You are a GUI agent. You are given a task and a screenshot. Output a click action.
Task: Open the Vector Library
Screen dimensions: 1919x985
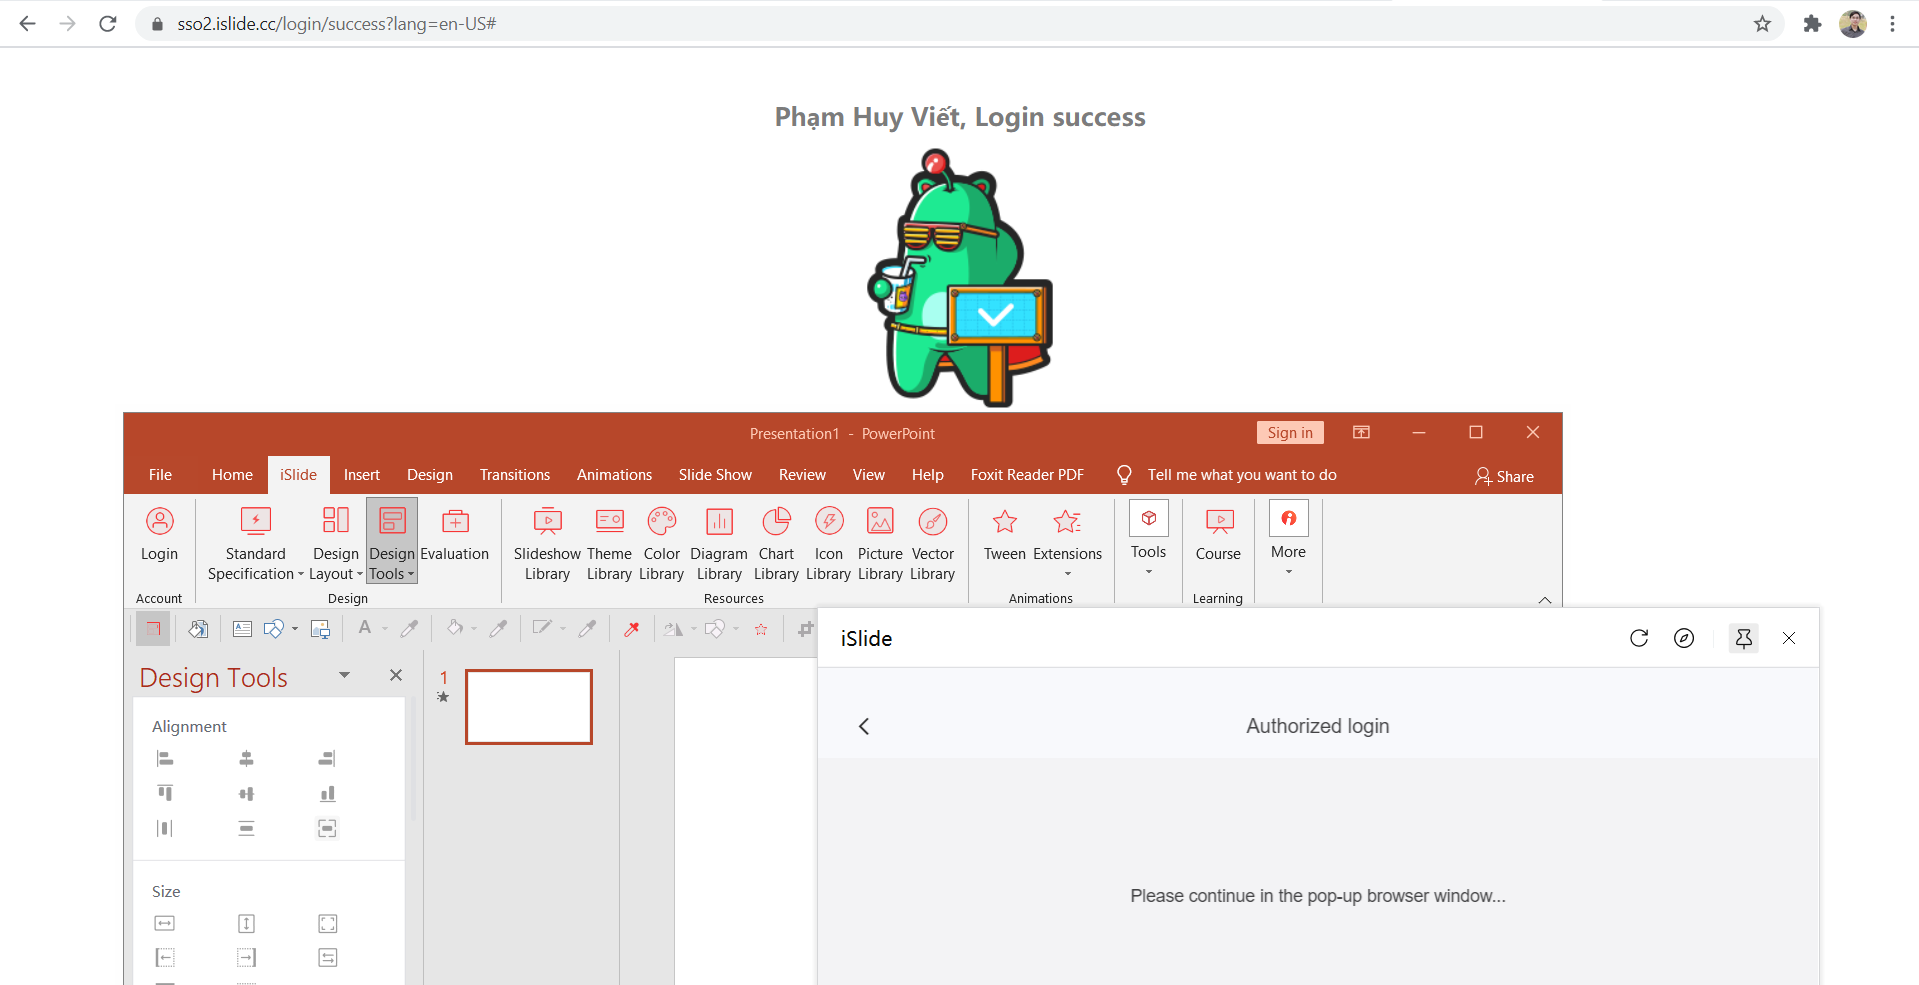pos(932,544)
